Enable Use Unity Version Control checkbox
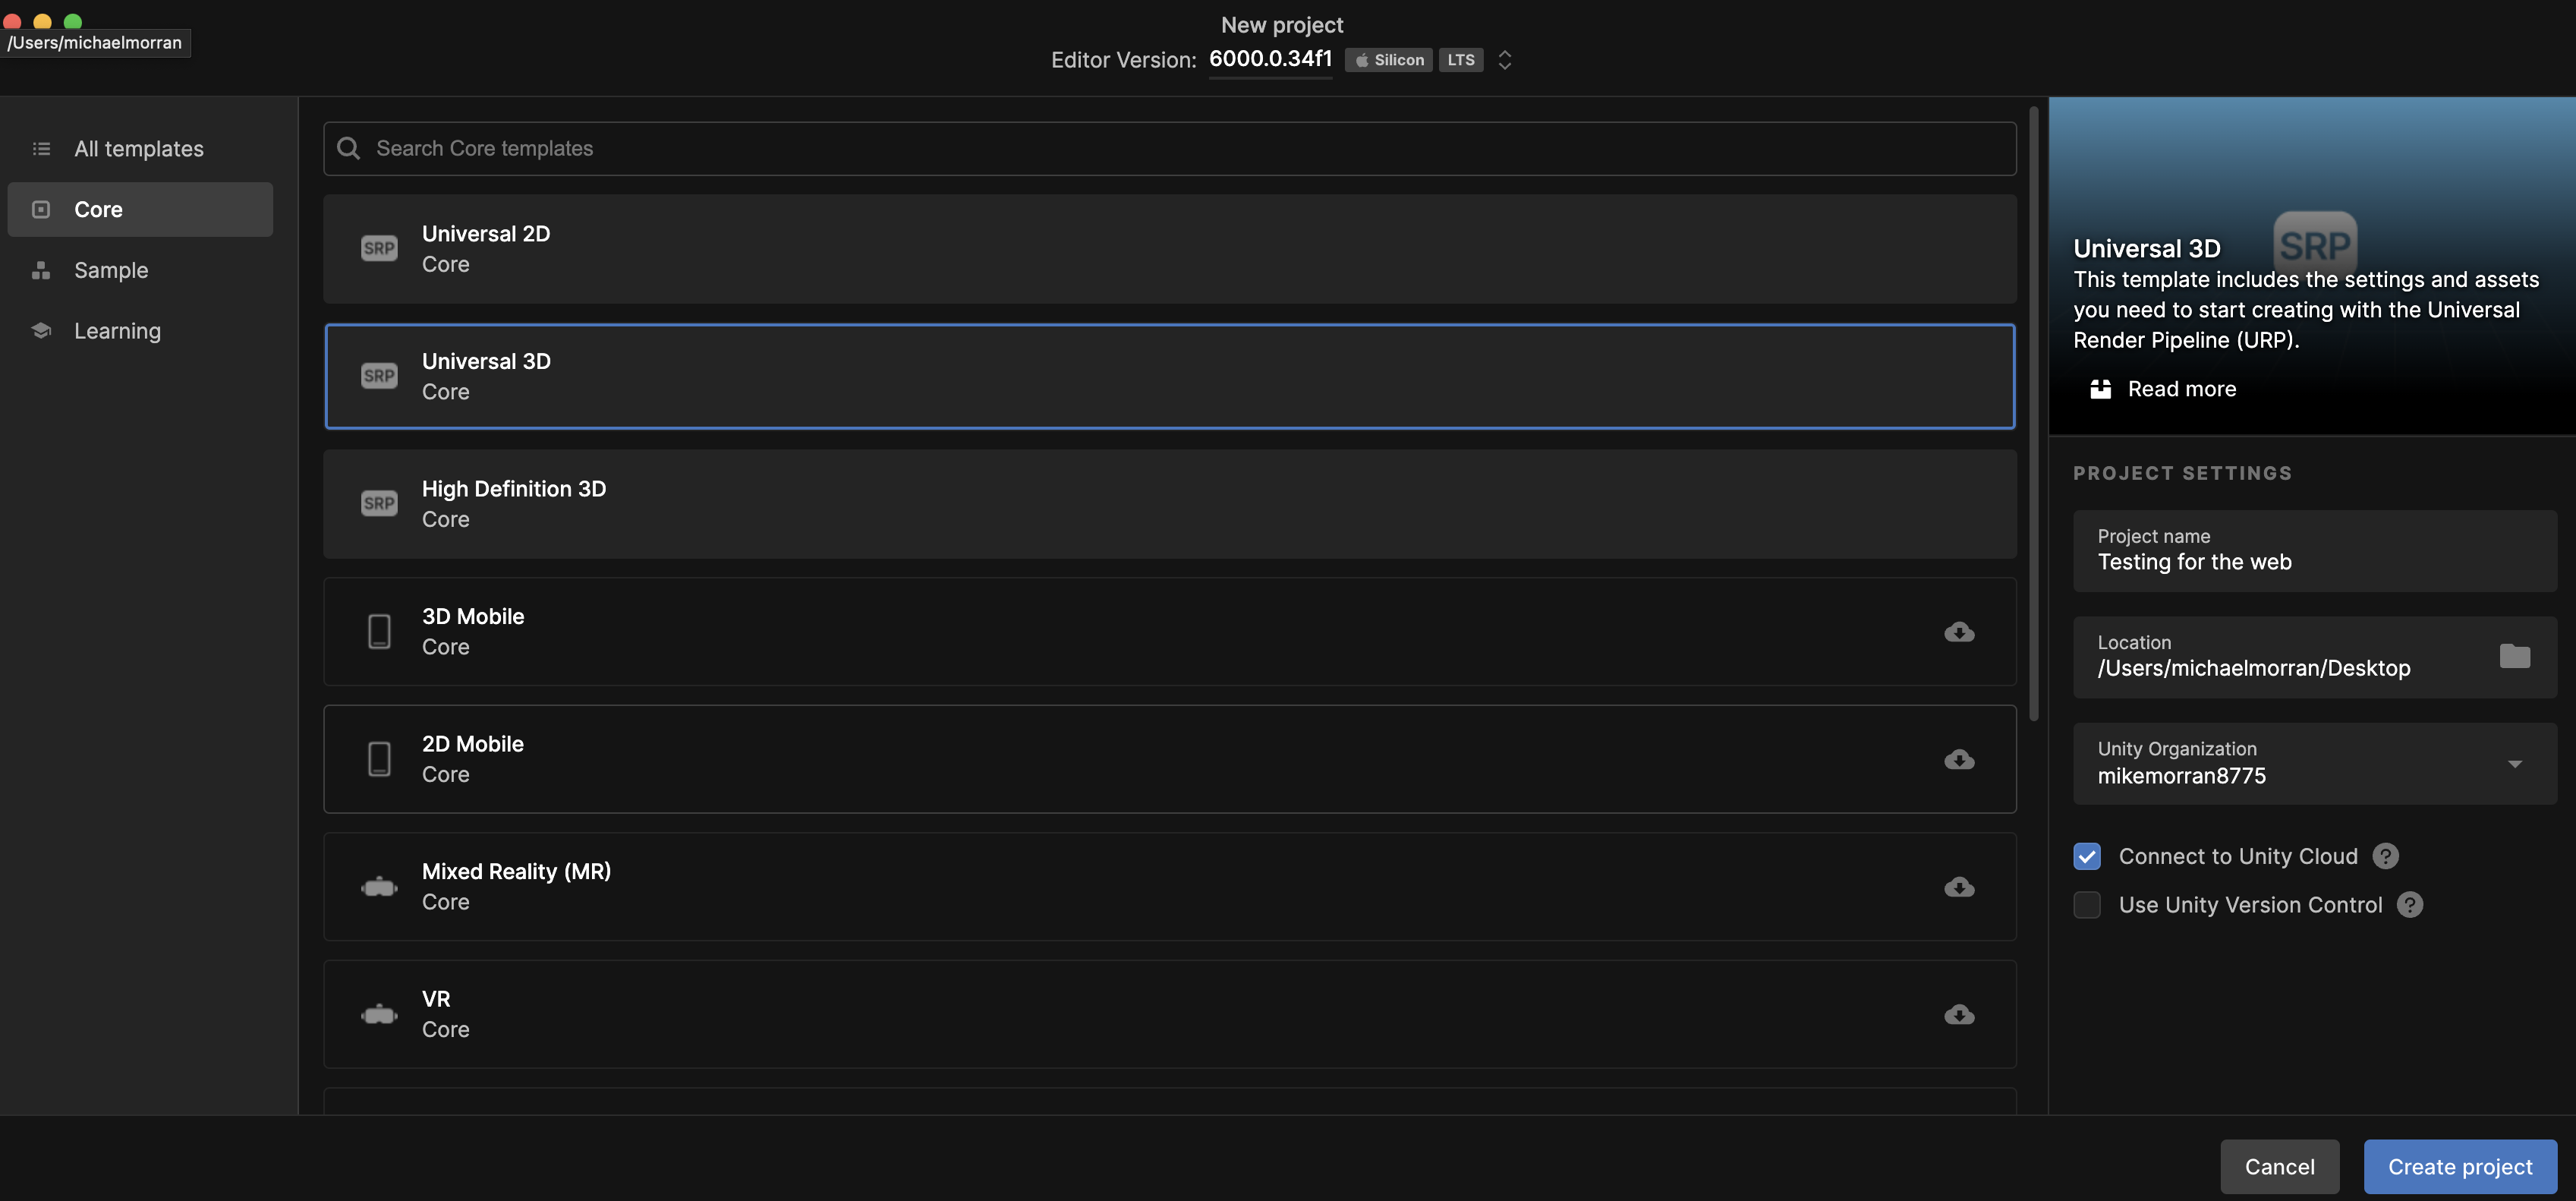This screenshot has height=1201, width=2576. coord(2086,904)
